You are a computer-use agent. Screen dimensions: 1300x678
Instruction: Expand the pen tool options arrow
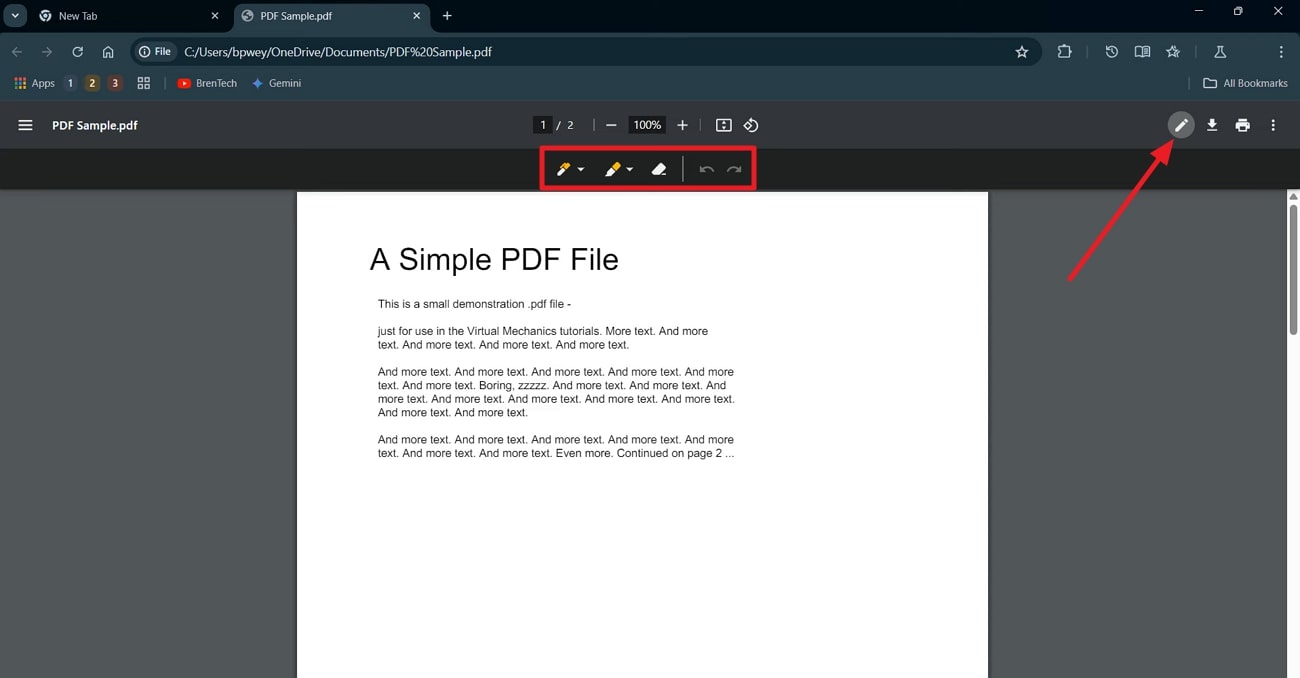pyautogui.click(x=581, y=170)
